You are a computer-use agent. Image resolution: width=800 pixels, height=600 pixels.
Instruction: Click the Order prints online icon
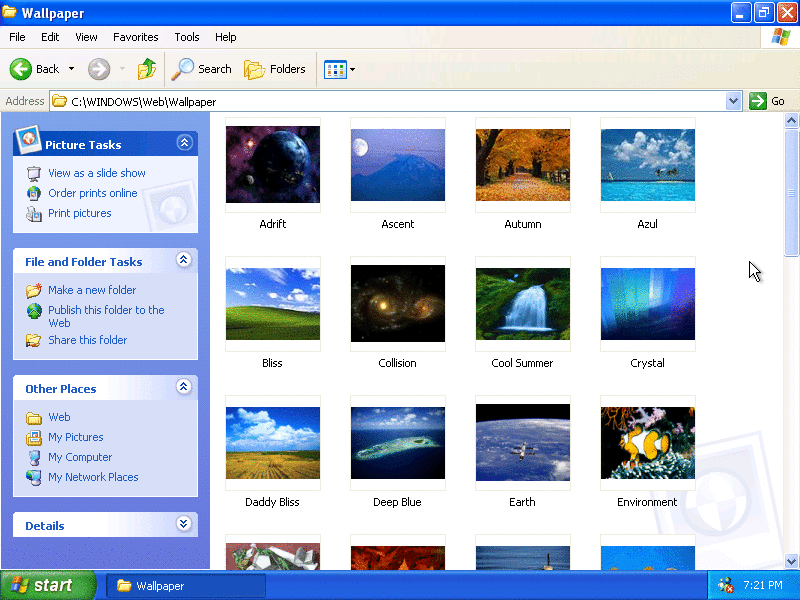(x=34, y=193)
